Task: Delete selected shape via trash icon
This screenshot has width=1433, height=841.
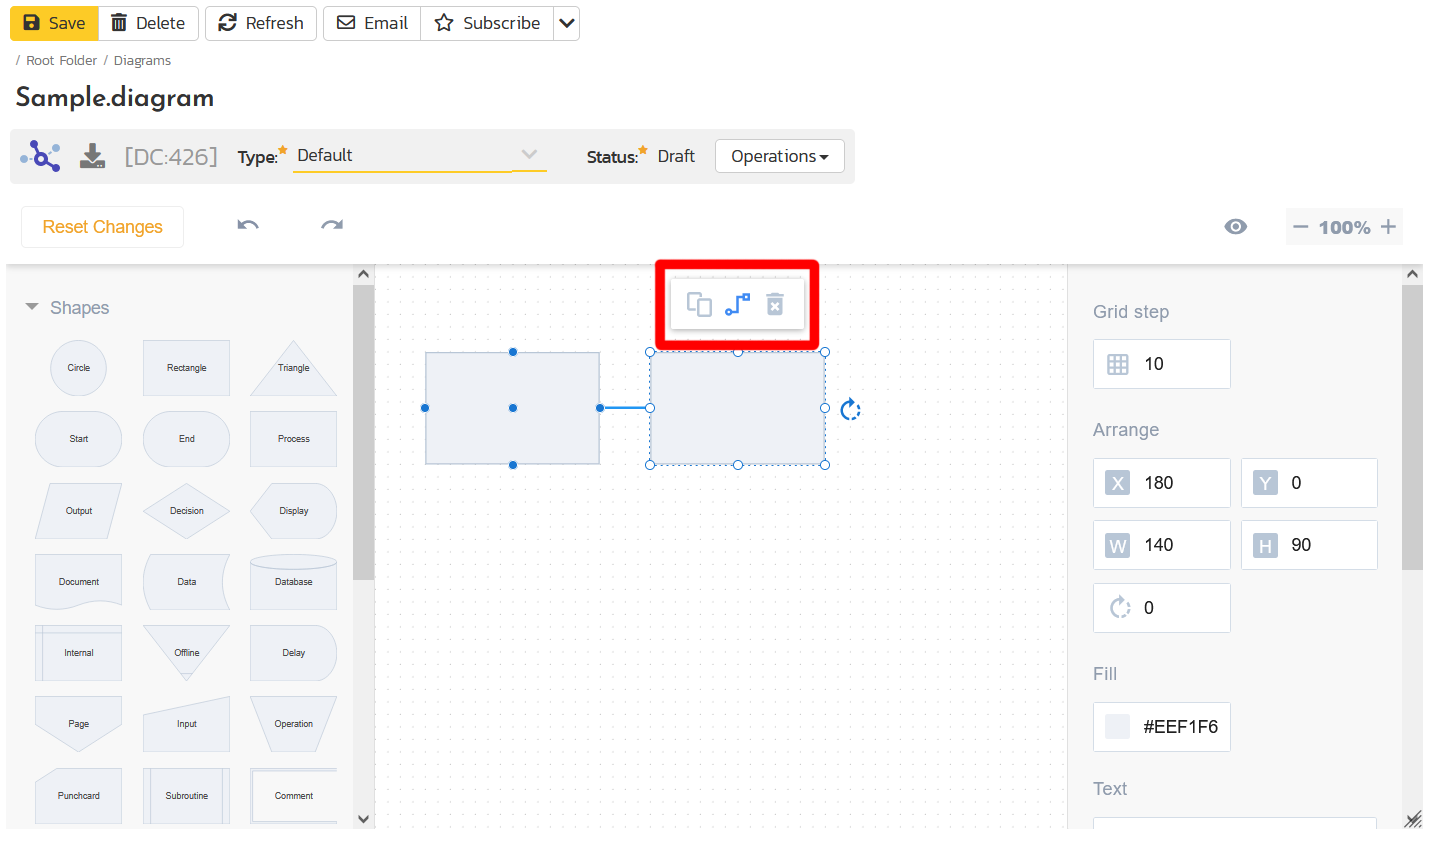Action: pos(775,304)
